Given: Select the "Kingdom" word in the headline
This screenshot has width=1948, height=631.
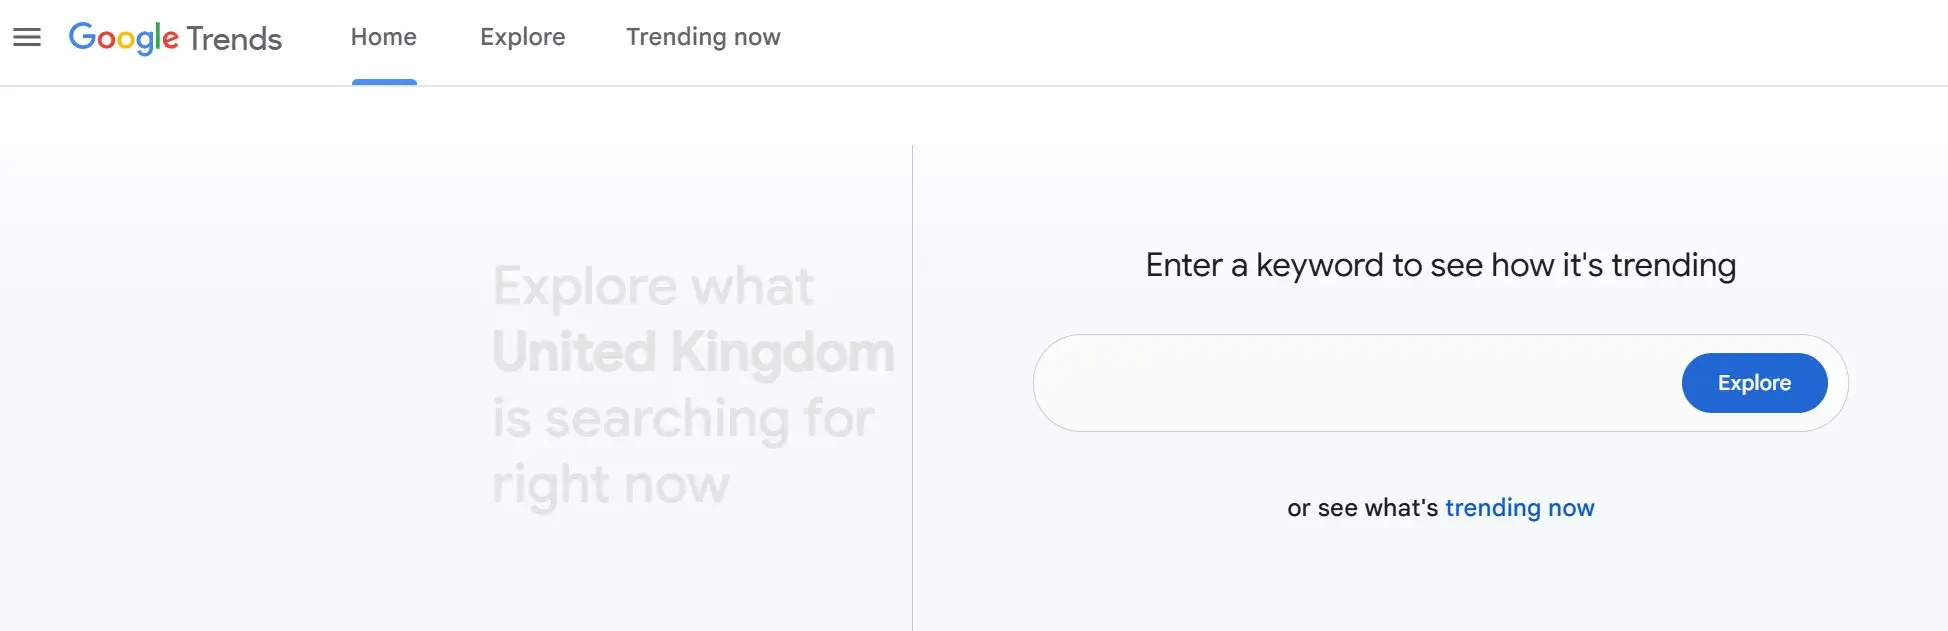Looking at the screenshot, I should pos(782,352).
